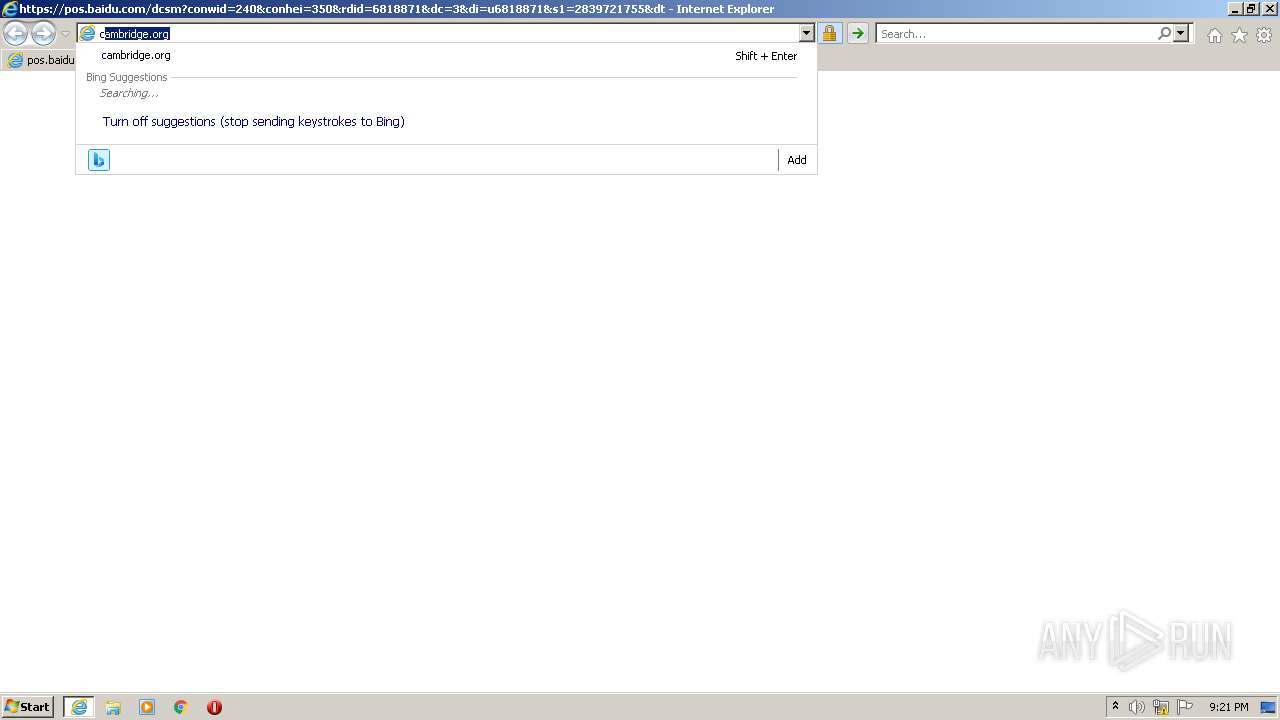Viewport: 1280px width, 720px height.
Task: Open the search provider dropdown arrow
Action: coord(1181,34)
